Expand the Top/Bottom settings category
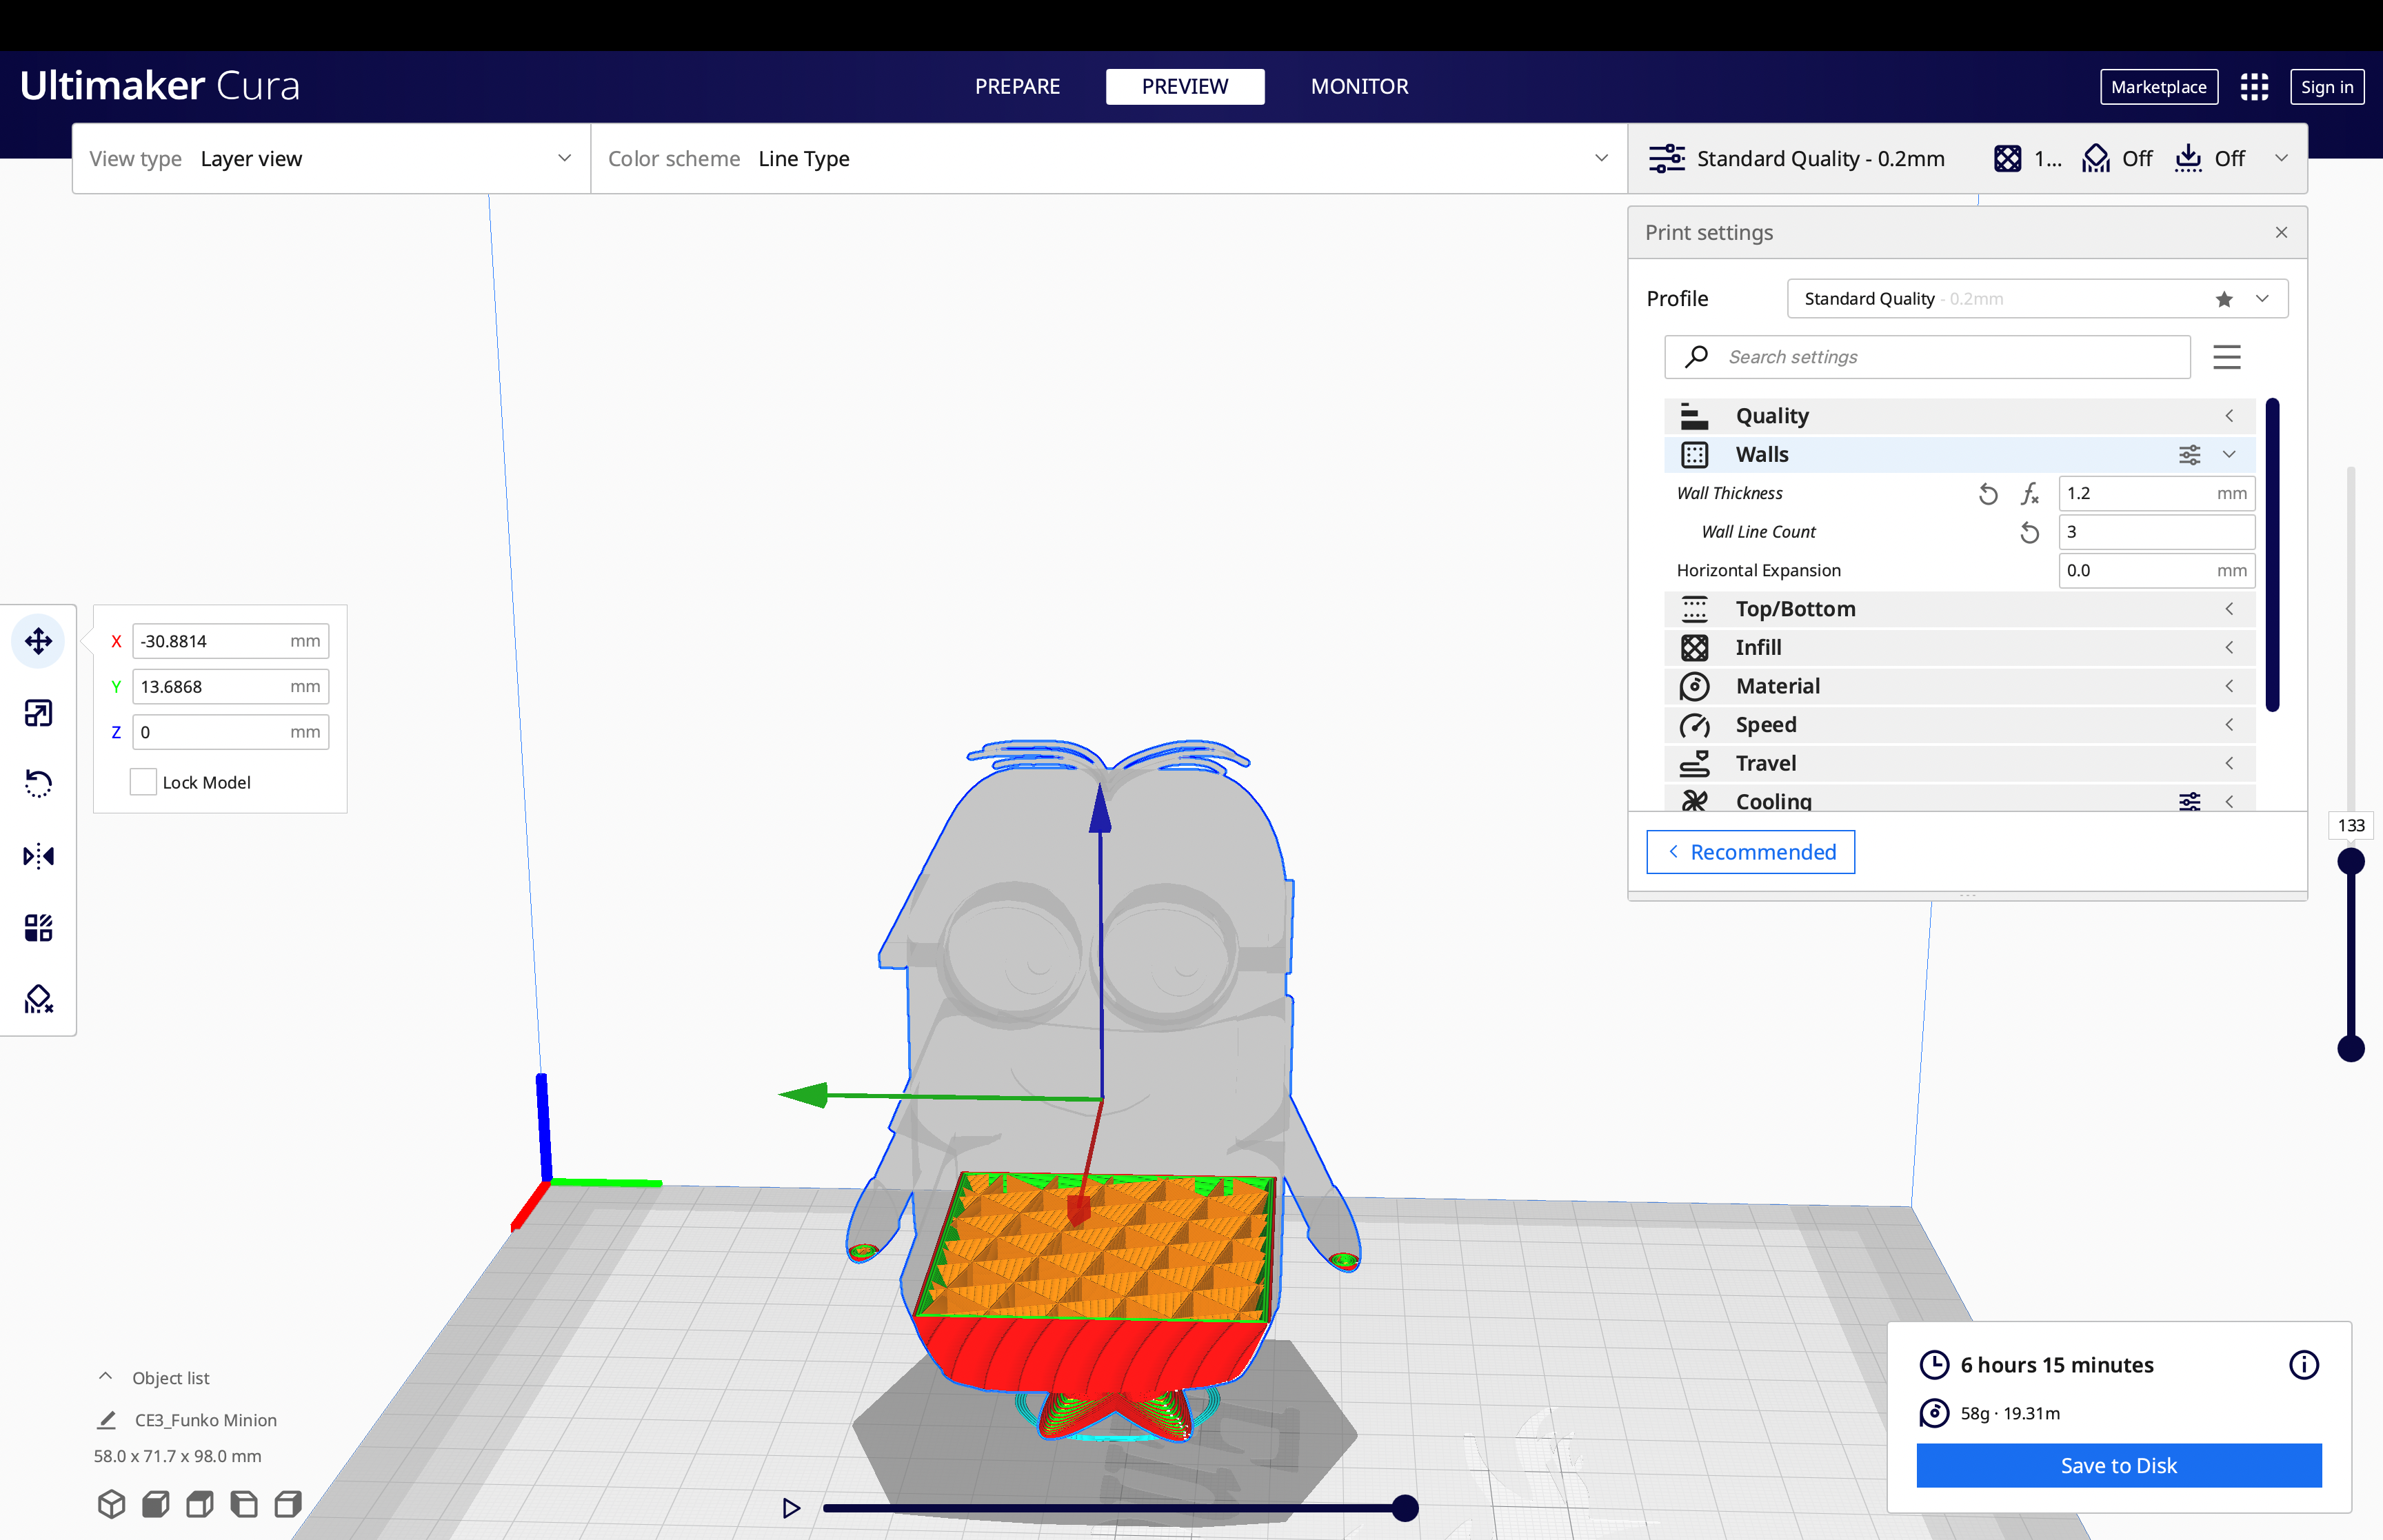Screen dimensions: 2383x1540 1959,609
